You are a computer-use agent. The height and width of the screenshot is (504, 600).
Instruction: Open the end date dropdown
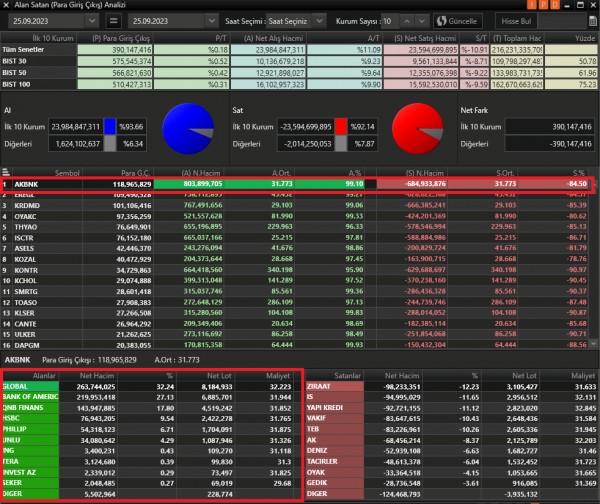coord(212,21)
